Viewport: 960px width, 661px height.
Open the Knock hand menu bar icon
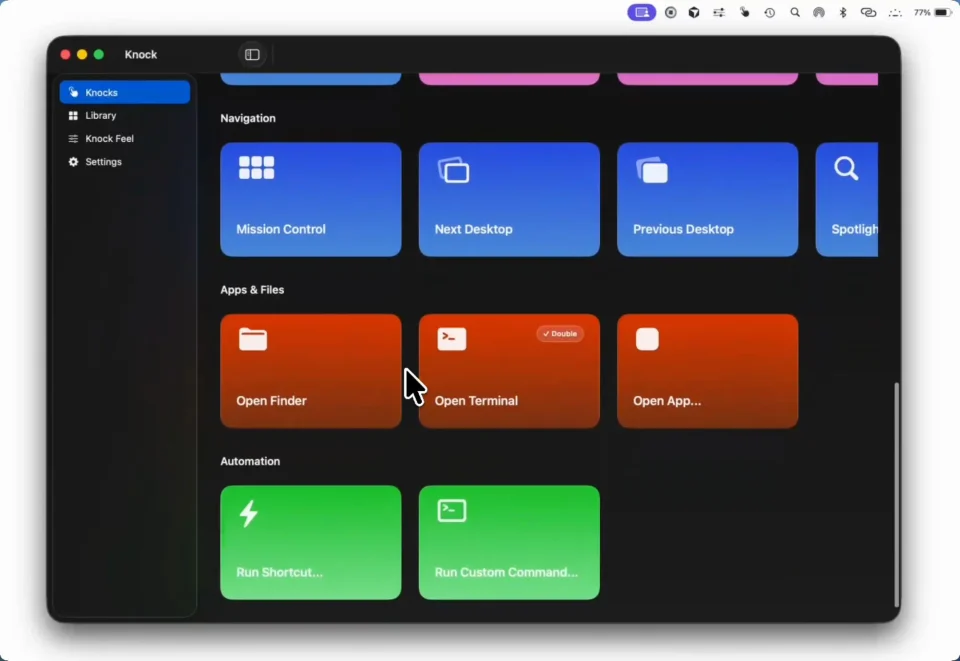(x=744, y=12)
